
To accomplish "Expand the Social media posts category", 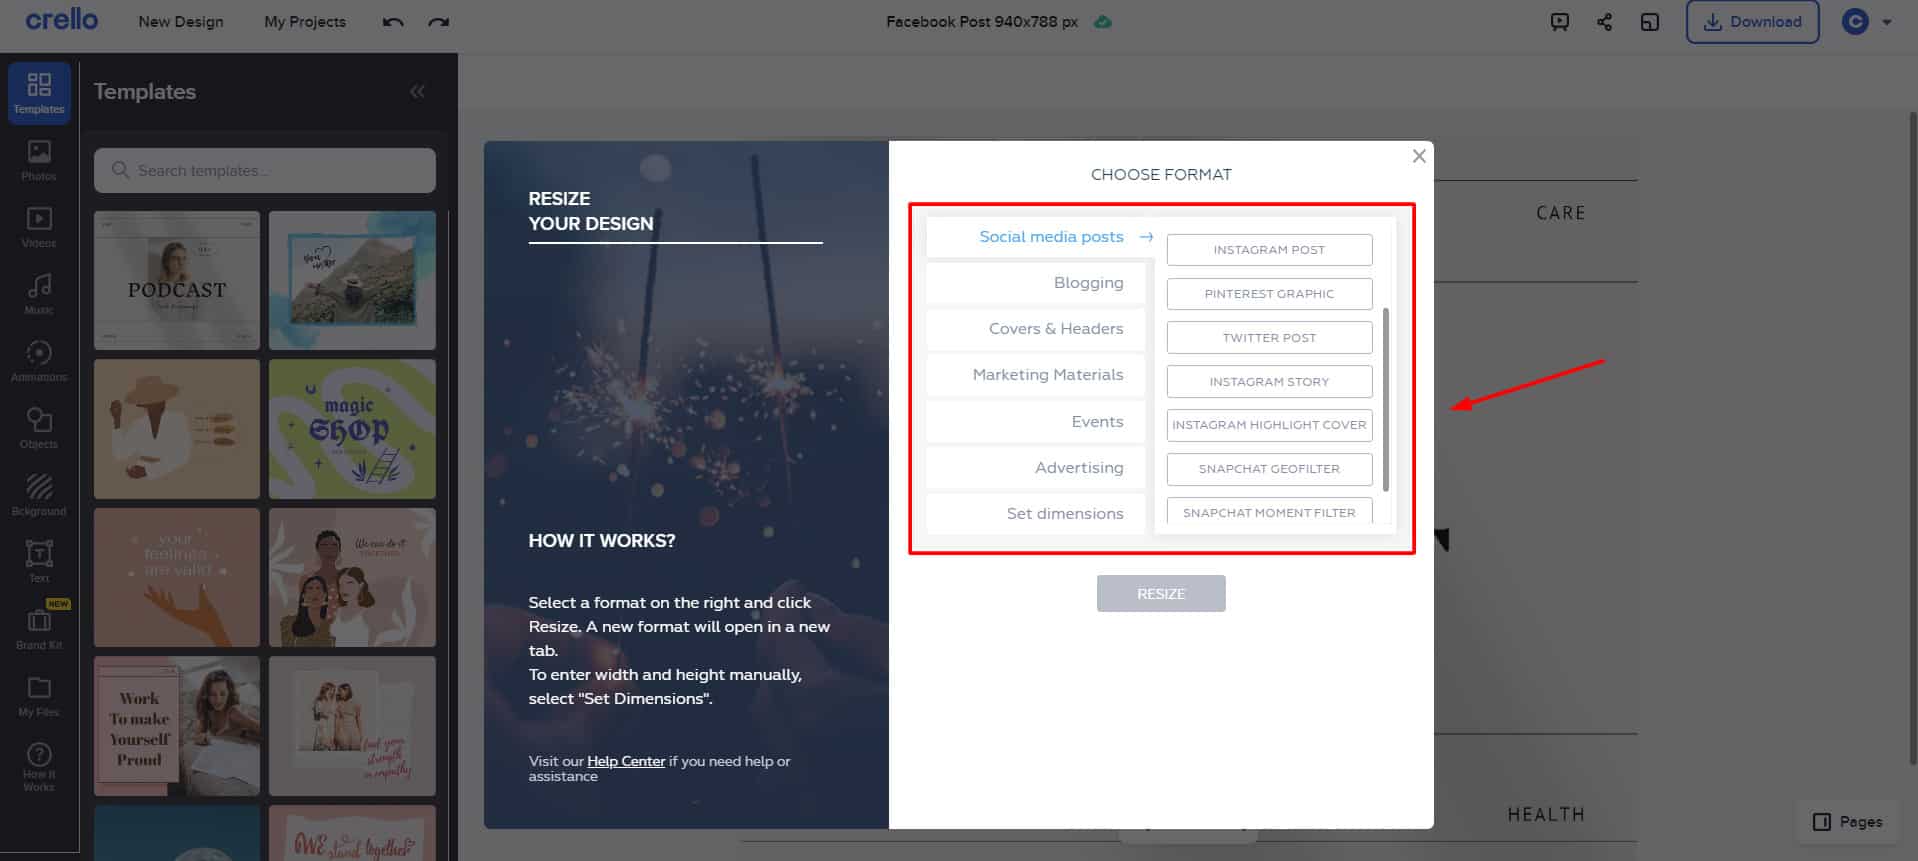I will [1051, 237].
